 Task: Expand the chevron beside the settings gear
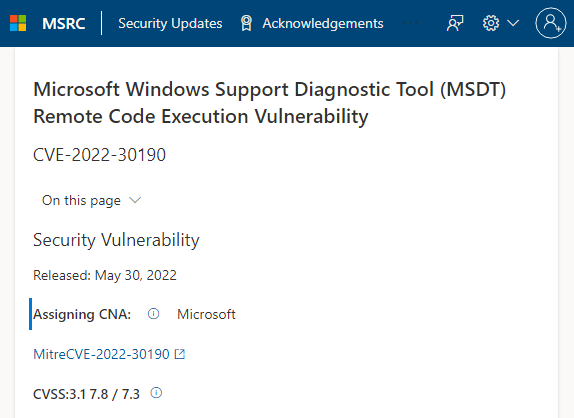513,23
